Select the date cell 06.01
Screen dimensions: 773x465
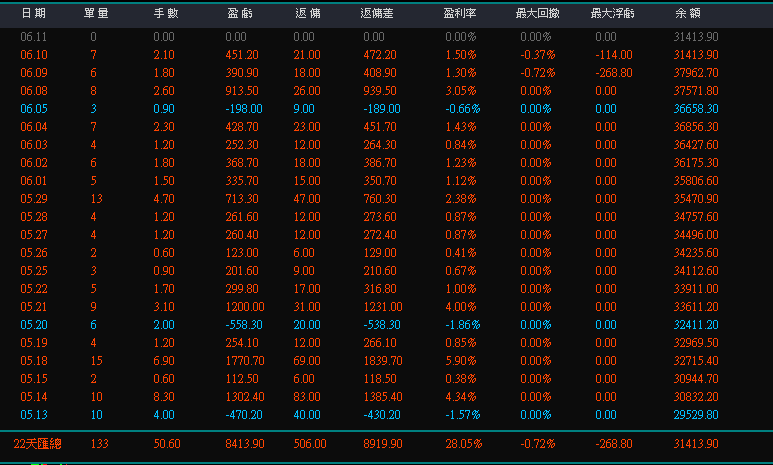(x=34, y=181)
